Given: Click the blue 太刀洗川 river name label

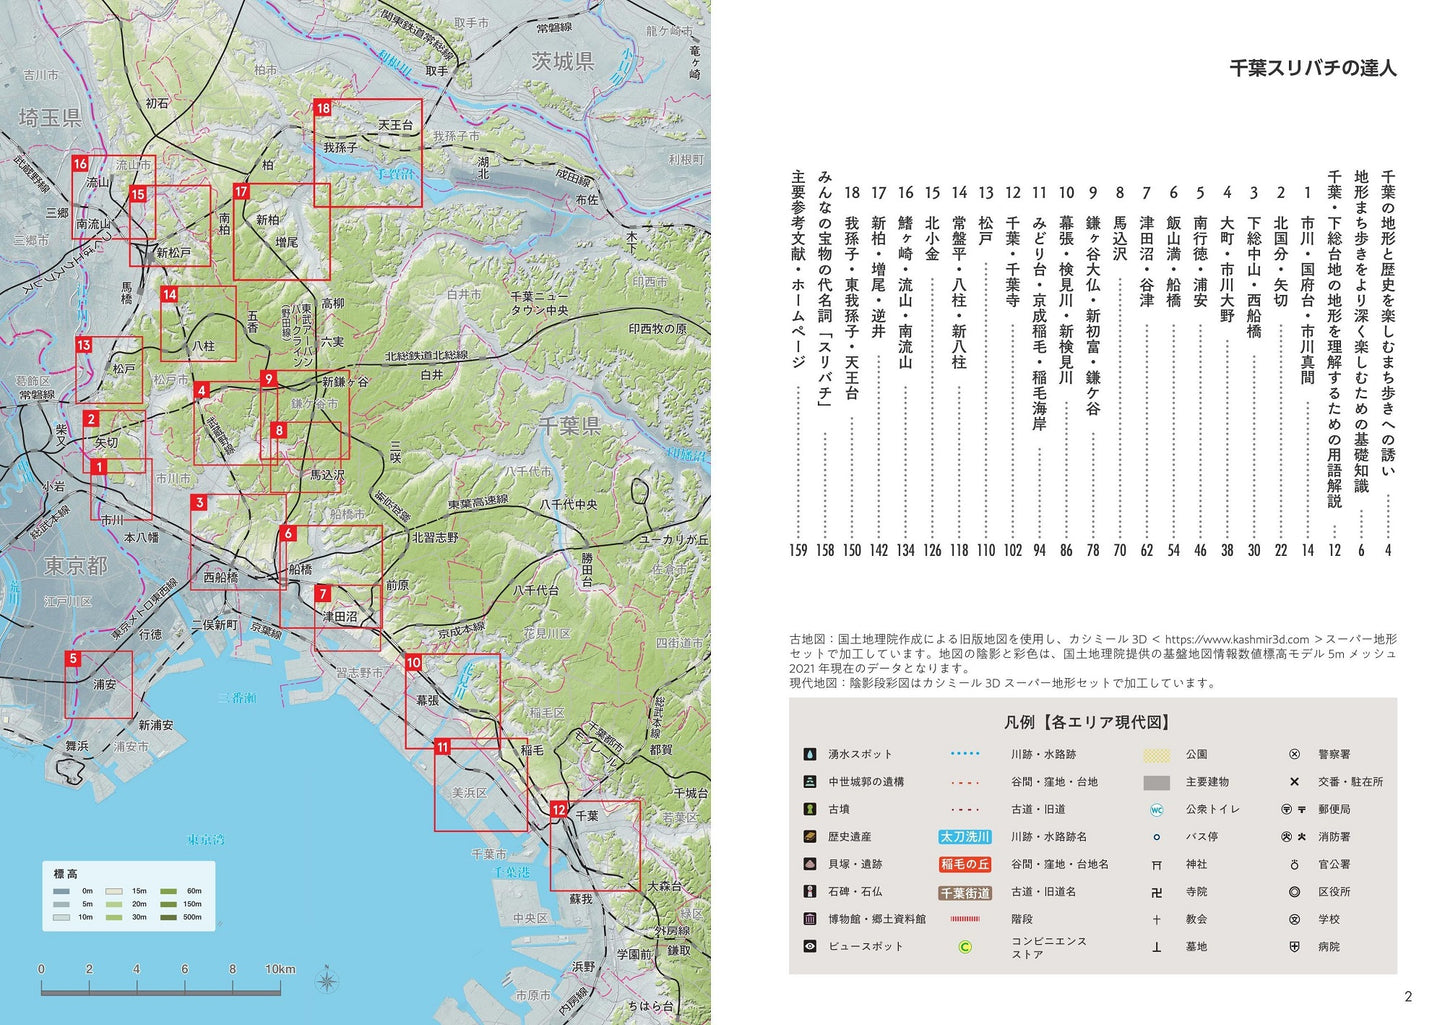Looking at the screenshot, I should (x=965, y=837).
